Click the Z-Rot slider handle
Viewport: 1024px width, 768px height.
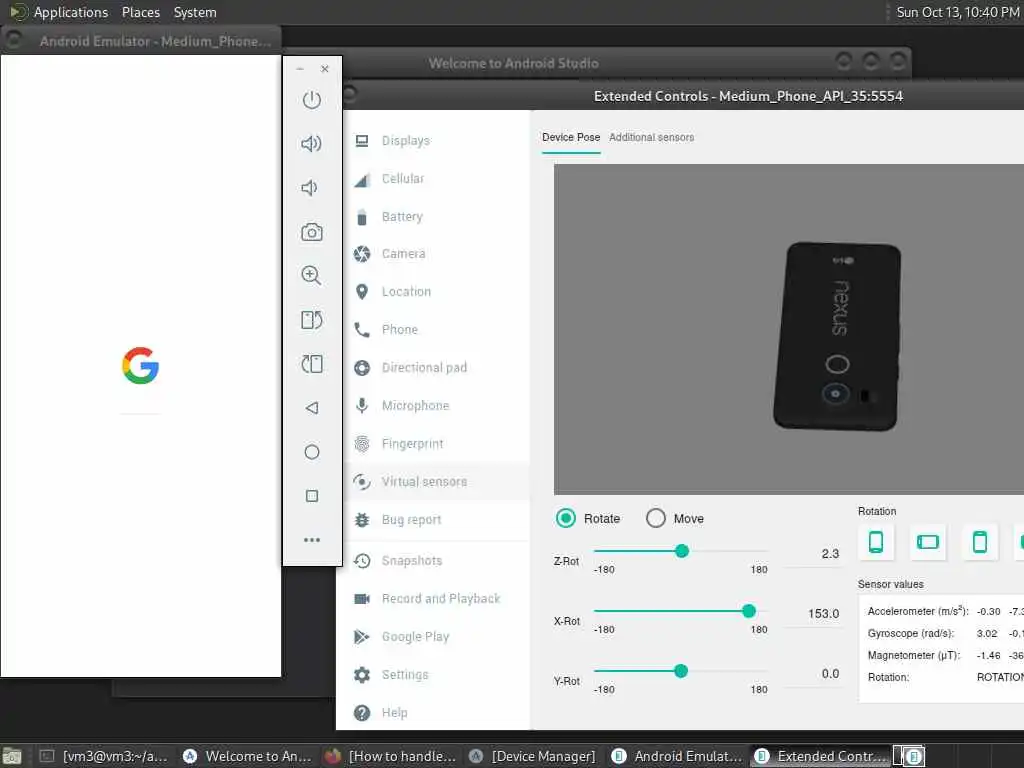[682, 551]
